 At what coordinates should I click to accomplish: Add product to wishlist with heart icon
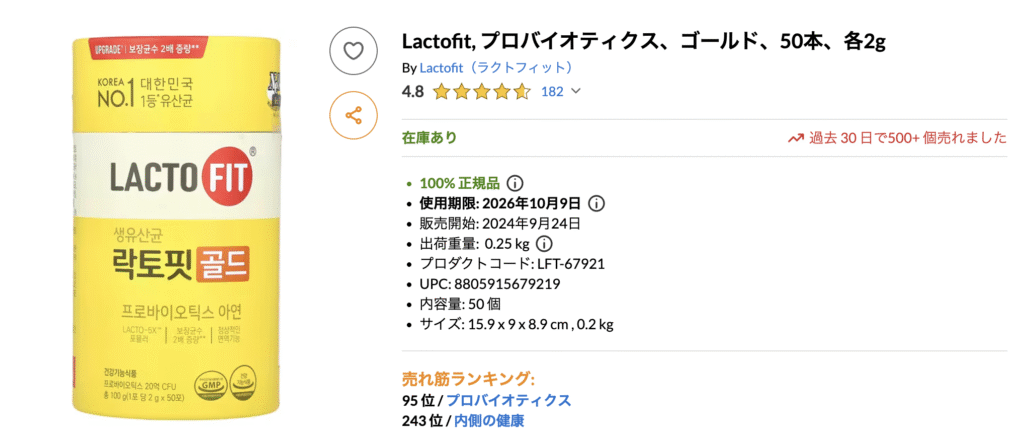click(x=353, y=49)
